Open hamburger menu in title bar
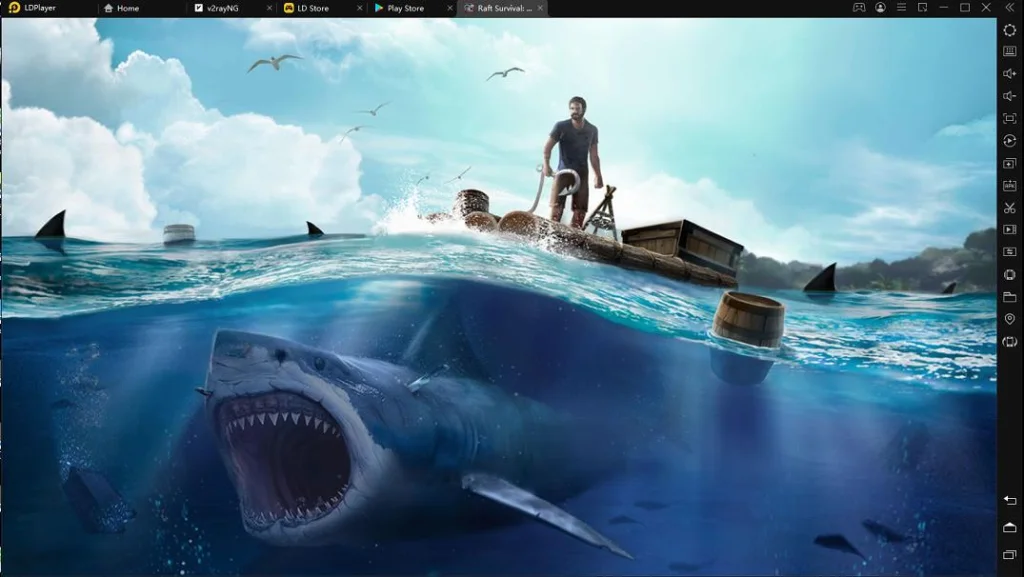Screen dimensions: 1024x577 point(901,8)
